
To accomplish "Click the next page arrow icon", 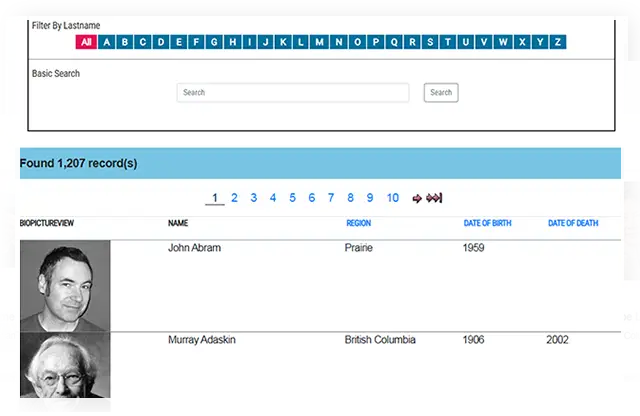I will click(x=417, y=198).
